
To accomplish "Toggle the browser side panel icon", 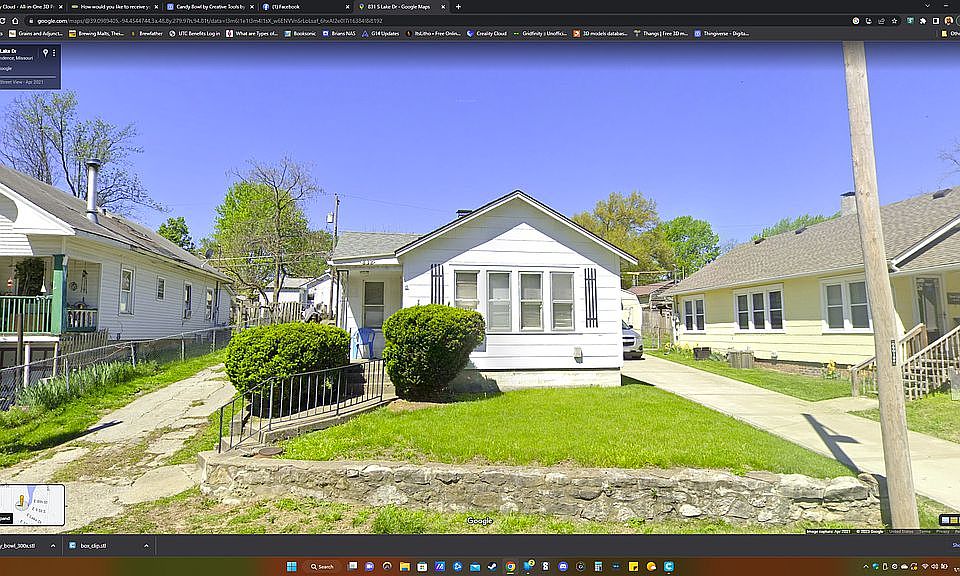I will [936, 21].
